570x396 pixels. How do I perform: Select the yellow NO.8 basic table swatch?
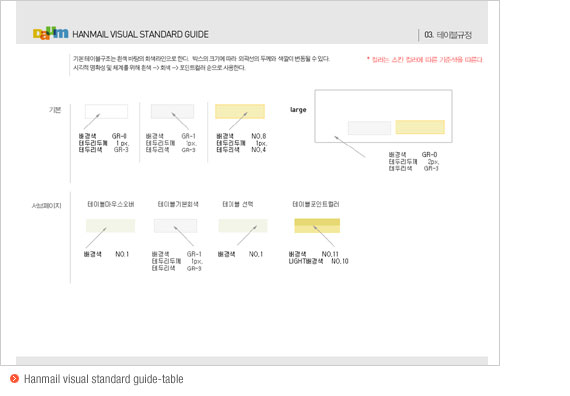[x=240, y=111]
